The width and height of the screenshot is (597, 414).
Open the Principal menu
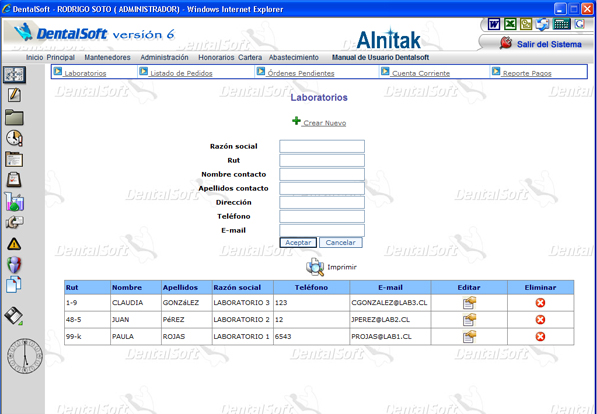click(x=61, y=58)
